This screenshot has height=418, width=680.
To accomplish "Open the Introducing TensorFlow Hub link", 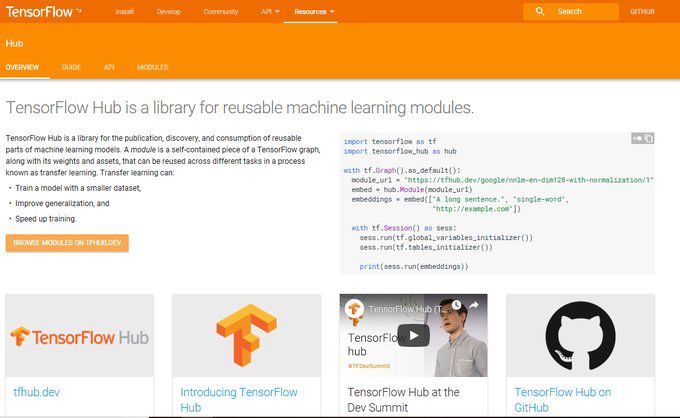I will click(x=239, y=400).
